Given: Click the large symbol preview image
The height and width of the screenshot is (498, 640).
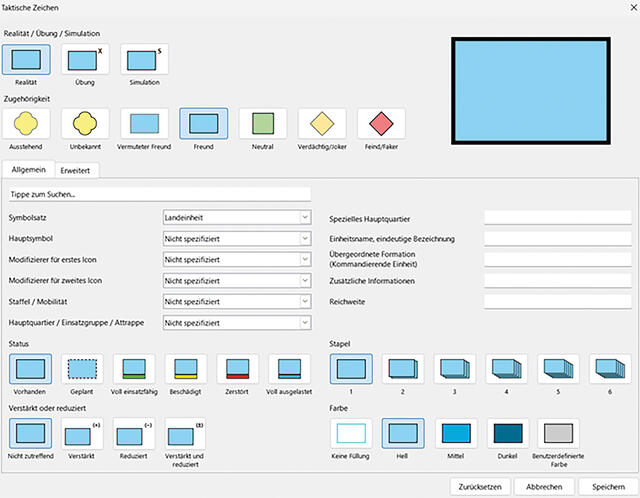Looking at the screenshot, I should click(x=531, y=91).
